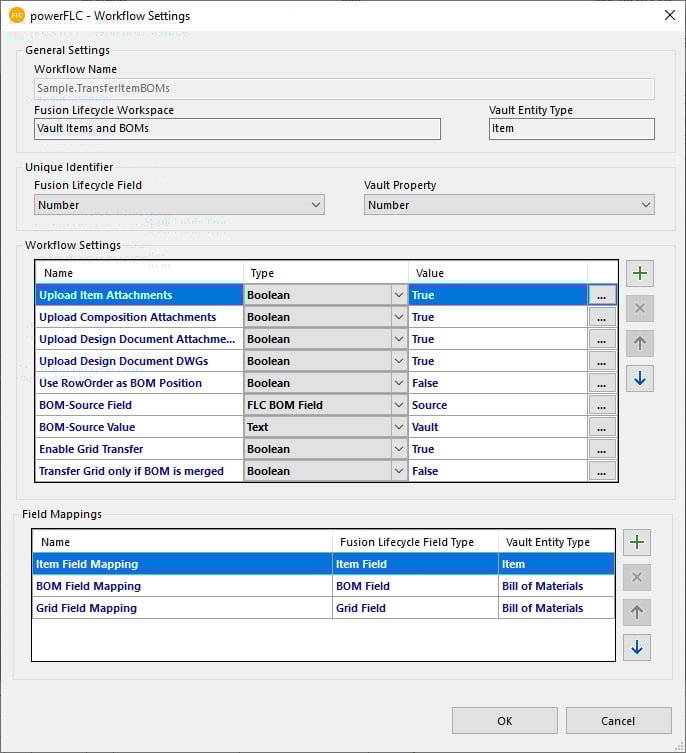Image resolution: width=686 pixels, height=753 pixels.
Task: Open type dropdown for Use RowOrder as BOM Position
Action: [399, 383]
